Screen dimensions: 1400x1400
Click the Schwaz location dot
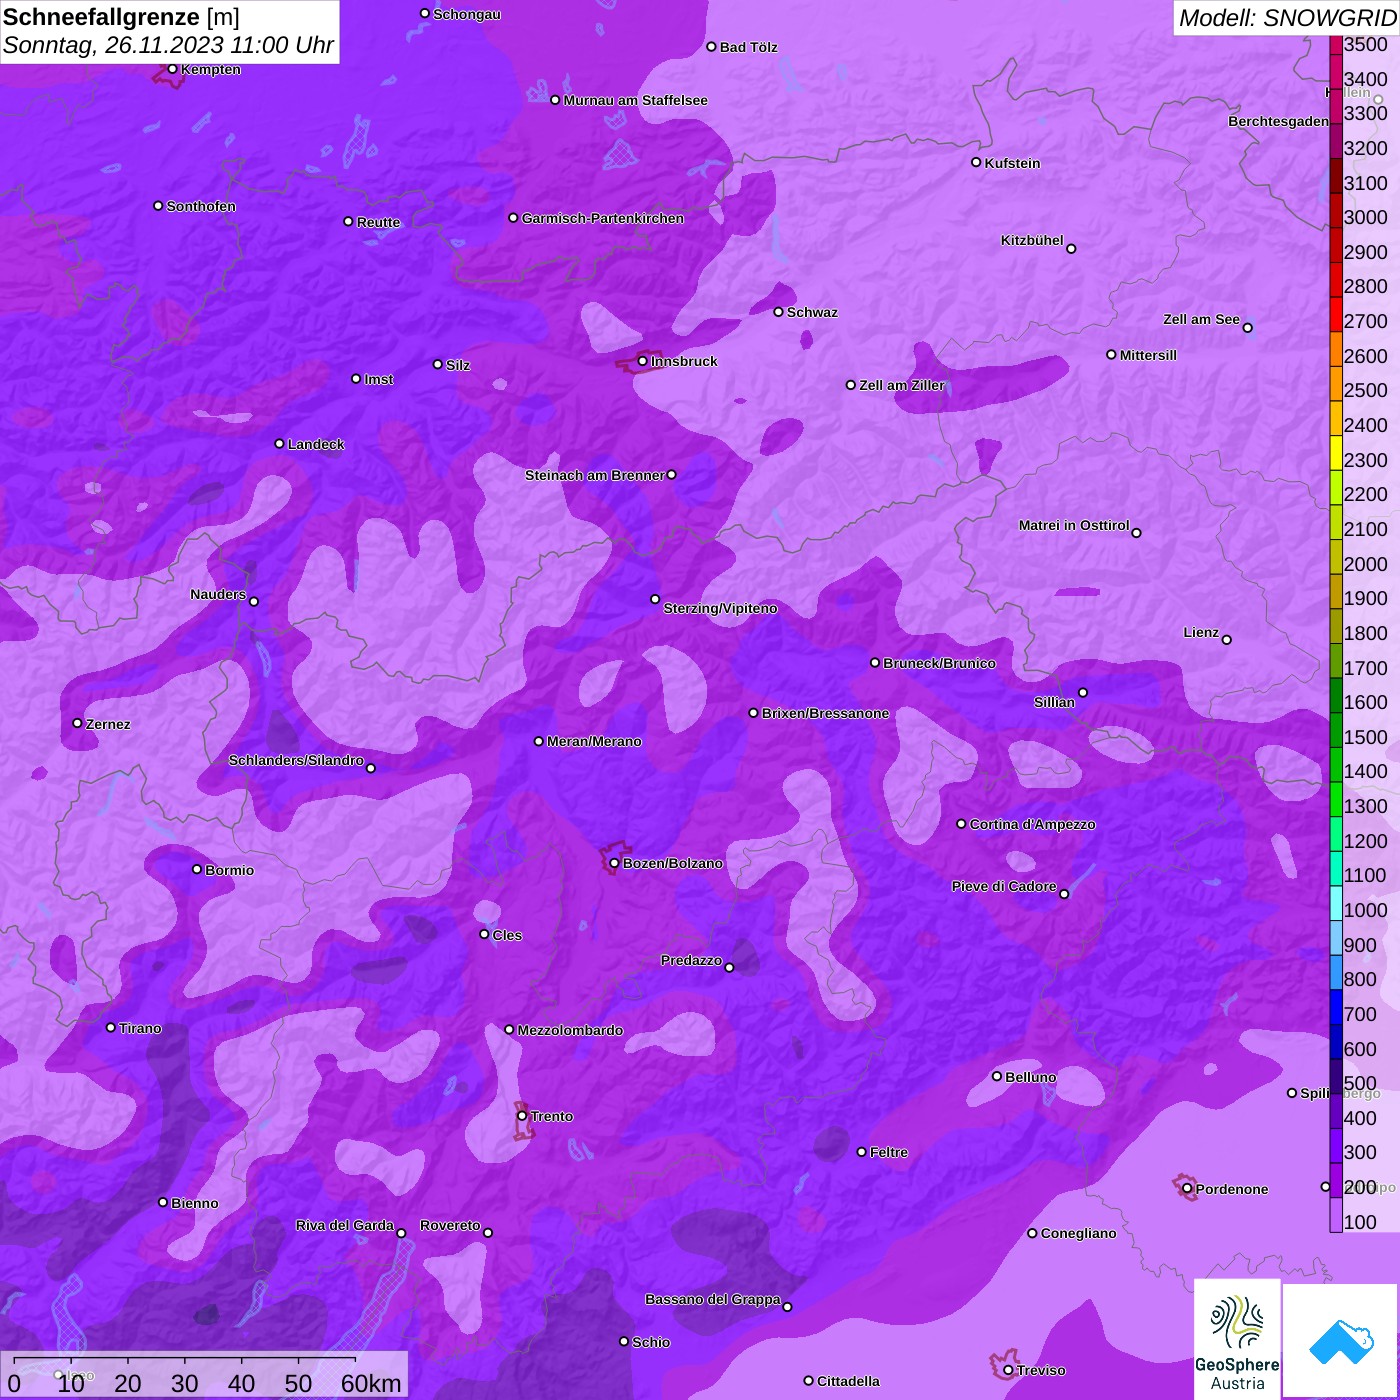click(778, 312)
